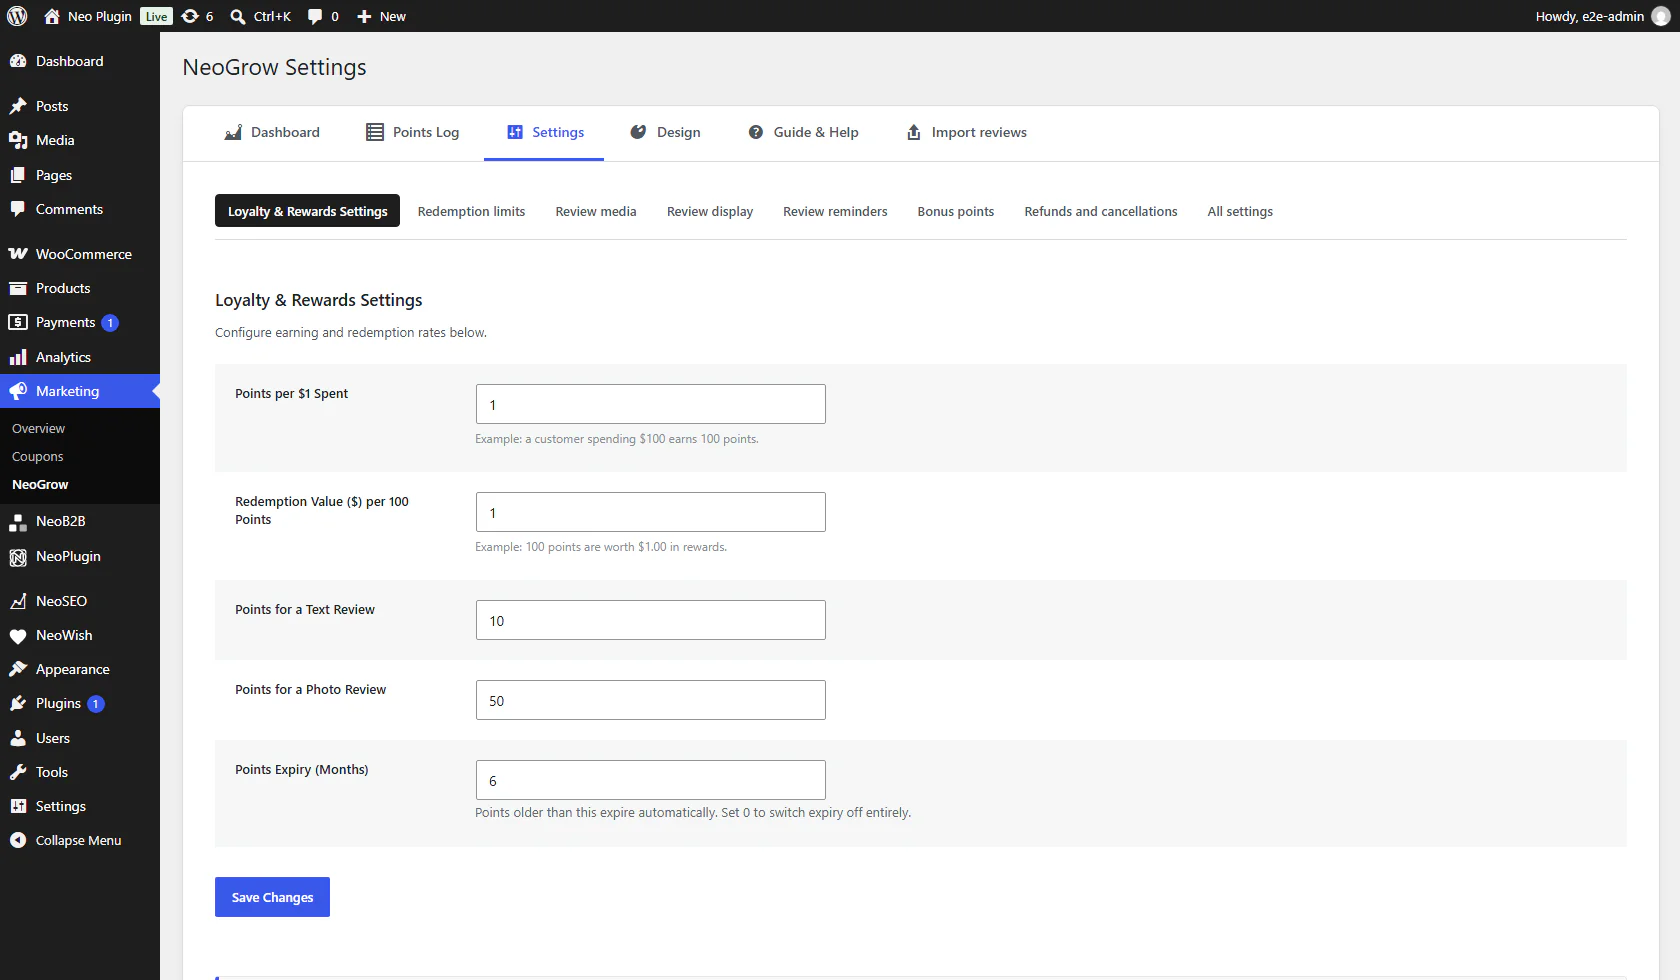Go to Review reminders section
The image size is (1680, 980).
click(x=835, y=211)
